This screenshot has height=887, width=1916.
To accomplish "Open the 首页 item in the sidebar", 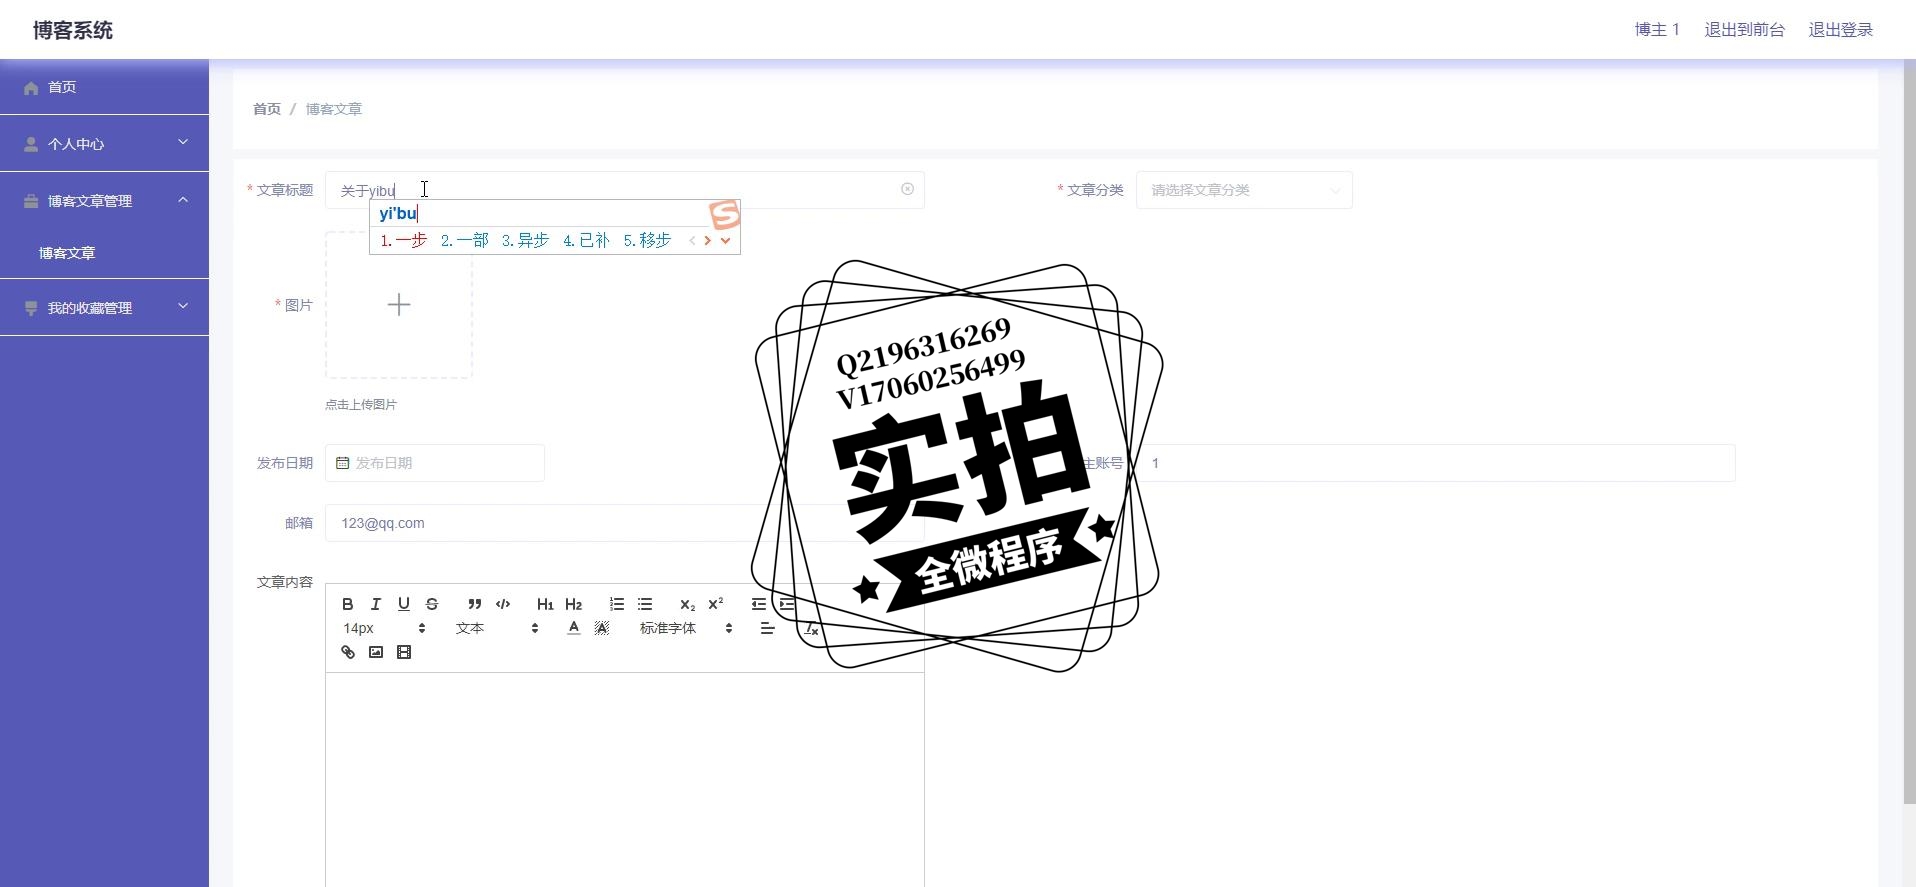I will [104, 87].
